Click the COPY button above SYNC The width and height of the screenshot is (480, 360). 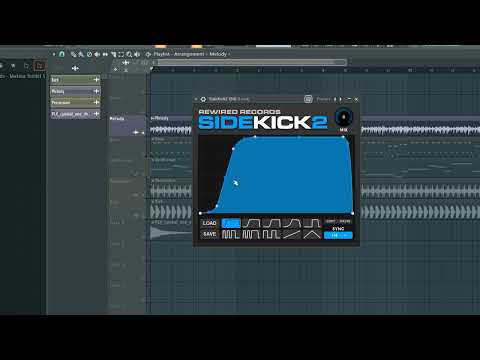pyautogui.click(x=331, y=221)
